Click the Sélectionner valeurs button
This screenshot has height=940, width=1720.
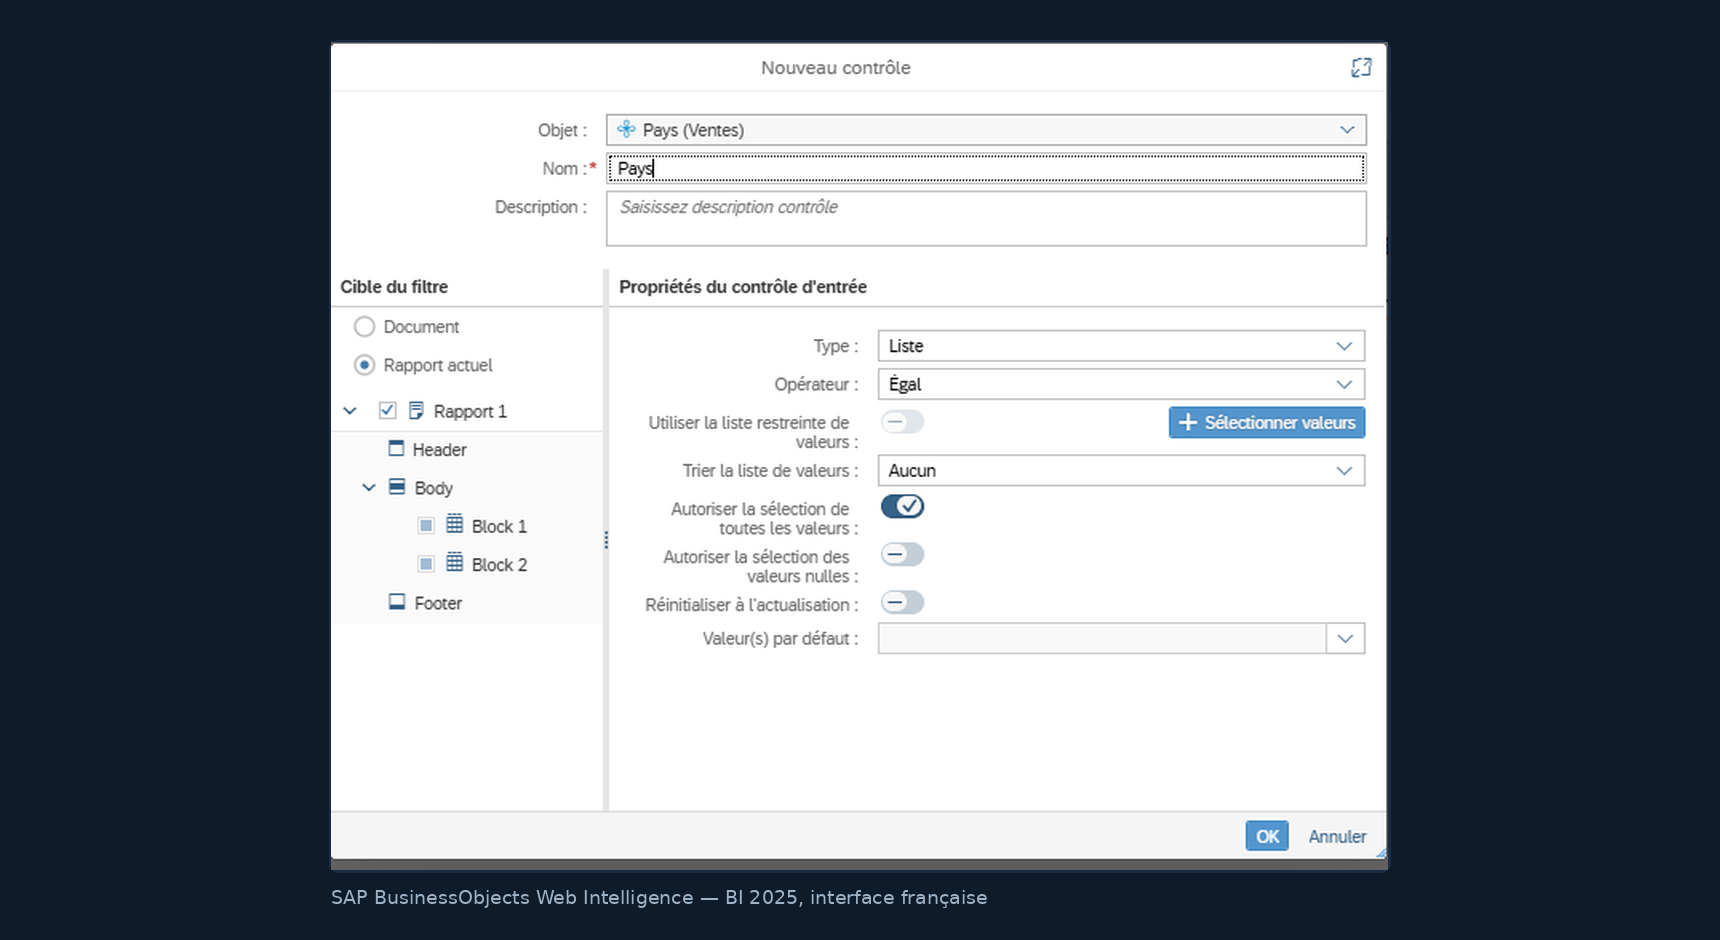click(1267, 423)
